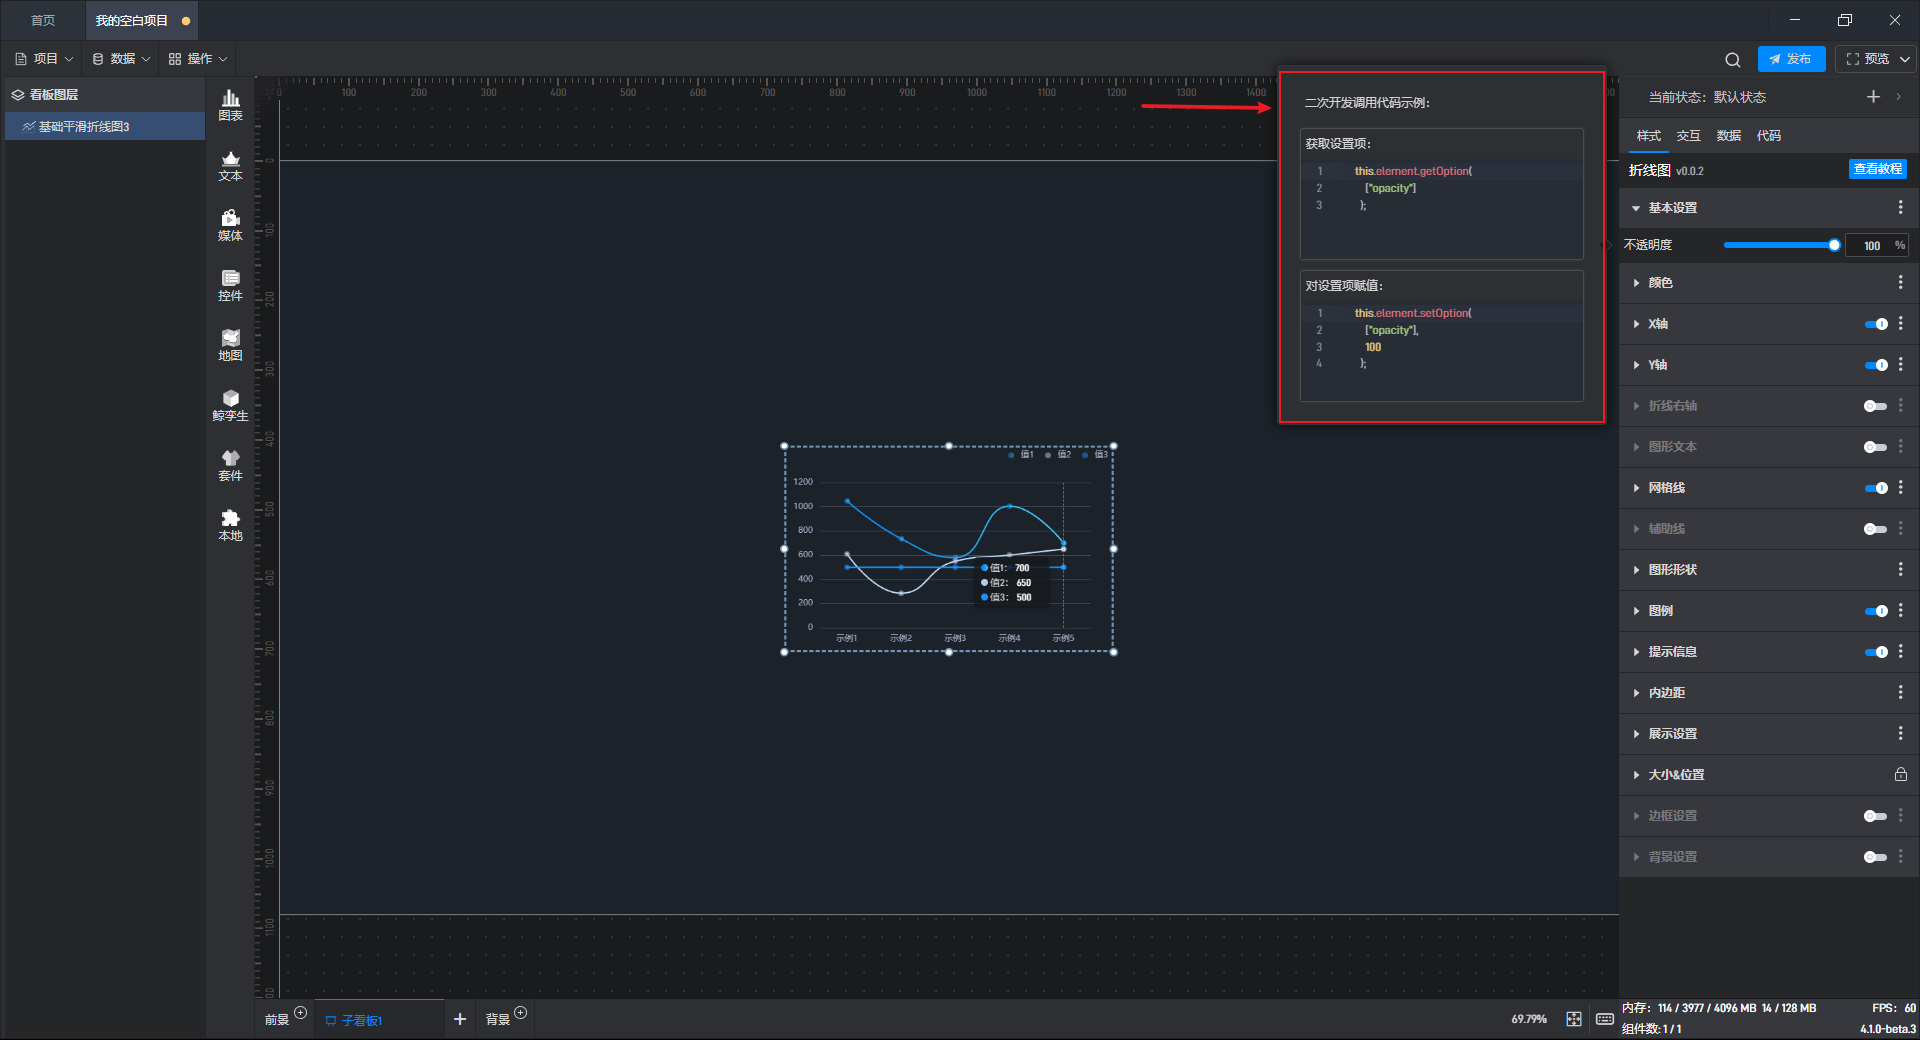This screenshot has height=1040, width=1920.
Task: Toggle the 图例 switch
Action: (1876, 611)
